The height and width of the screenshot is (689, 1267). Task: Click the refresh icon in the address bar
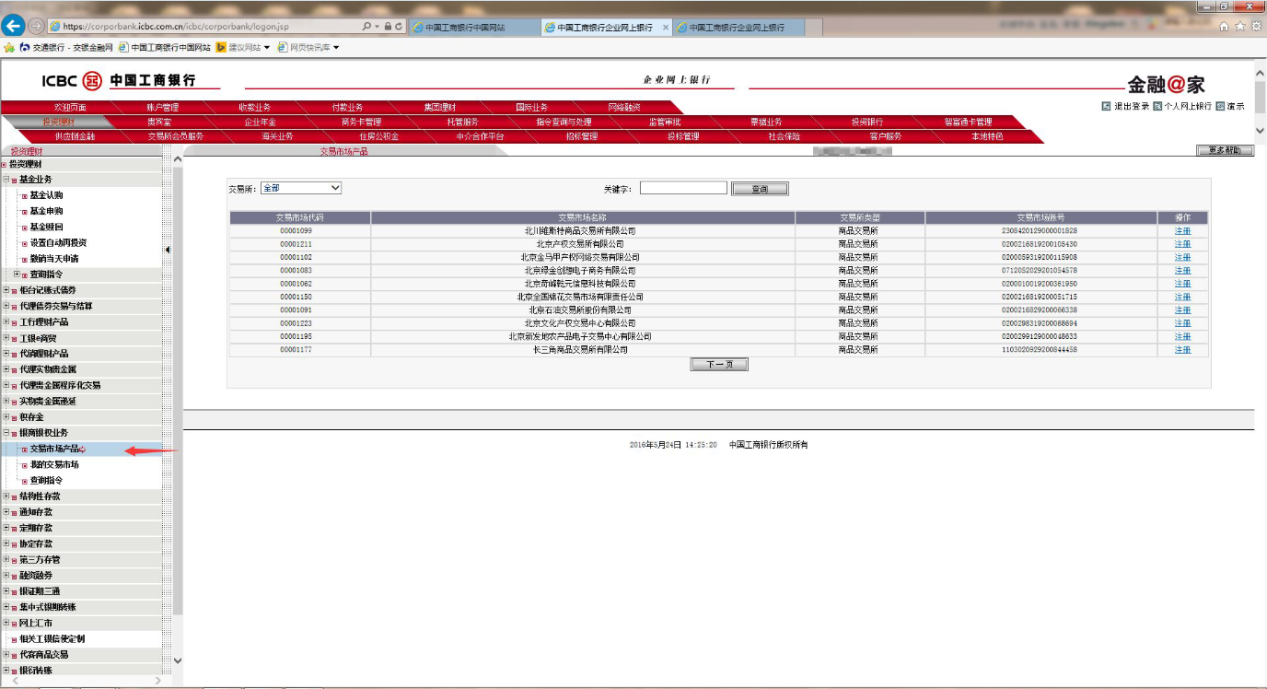point(399,27)
